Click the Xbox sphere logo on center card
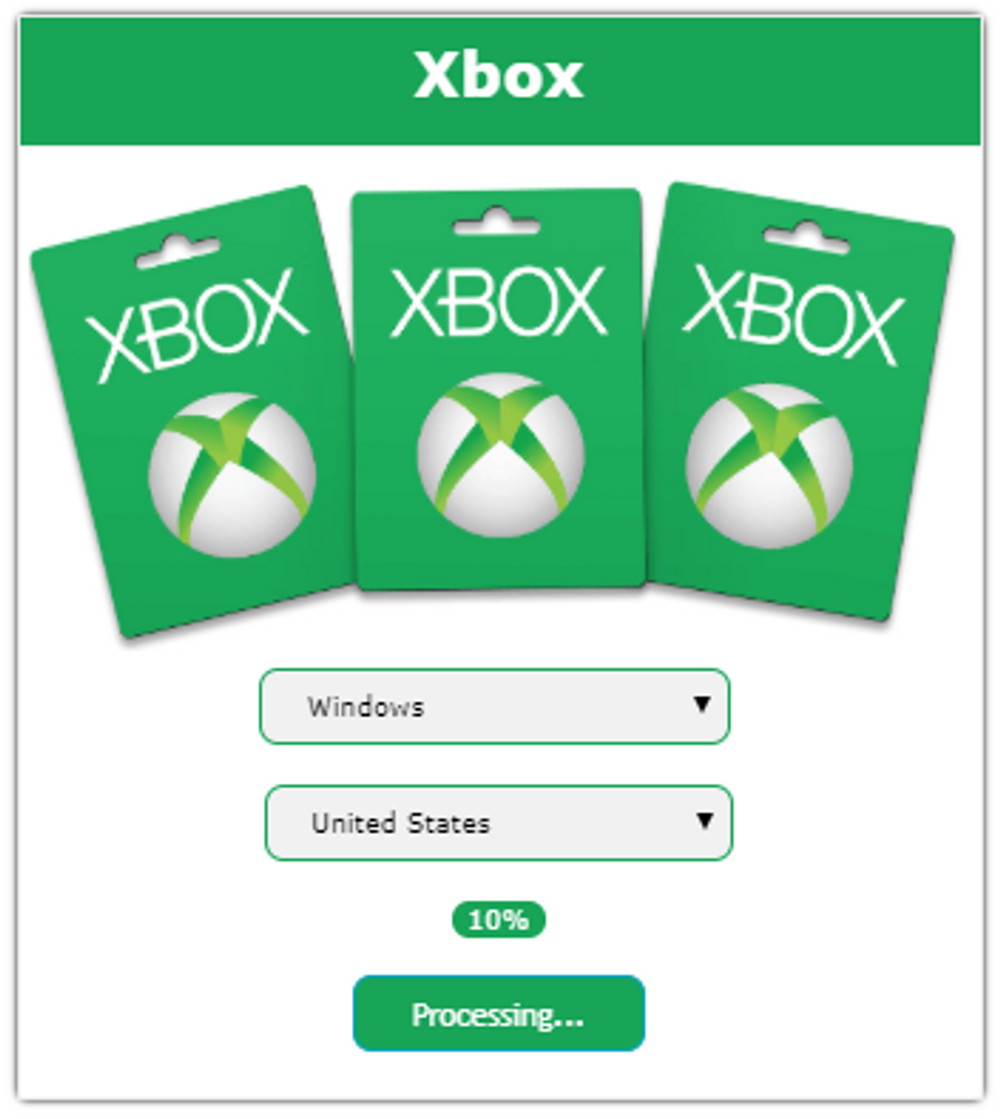 coord(500,455)
